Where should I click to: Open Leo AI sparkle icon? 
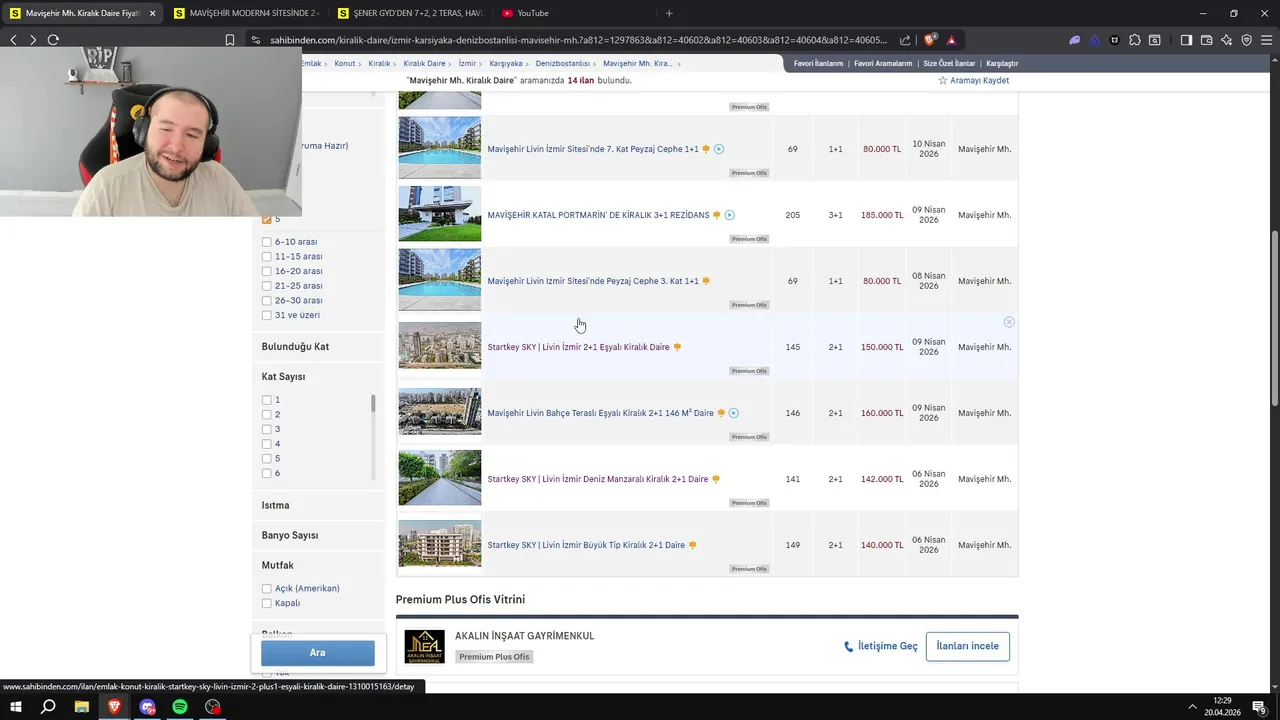point(1226,40)
